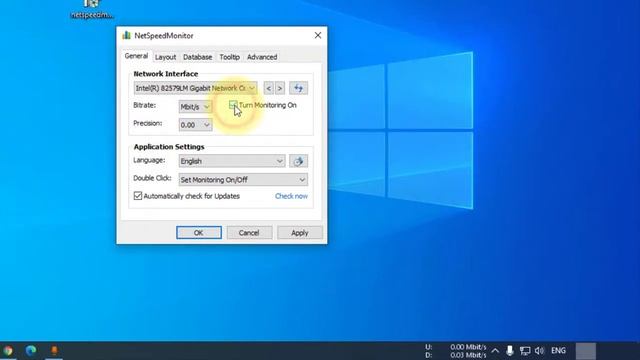Switch to the Database tab
Screen dimensions: 640x360
click(198, 57)
